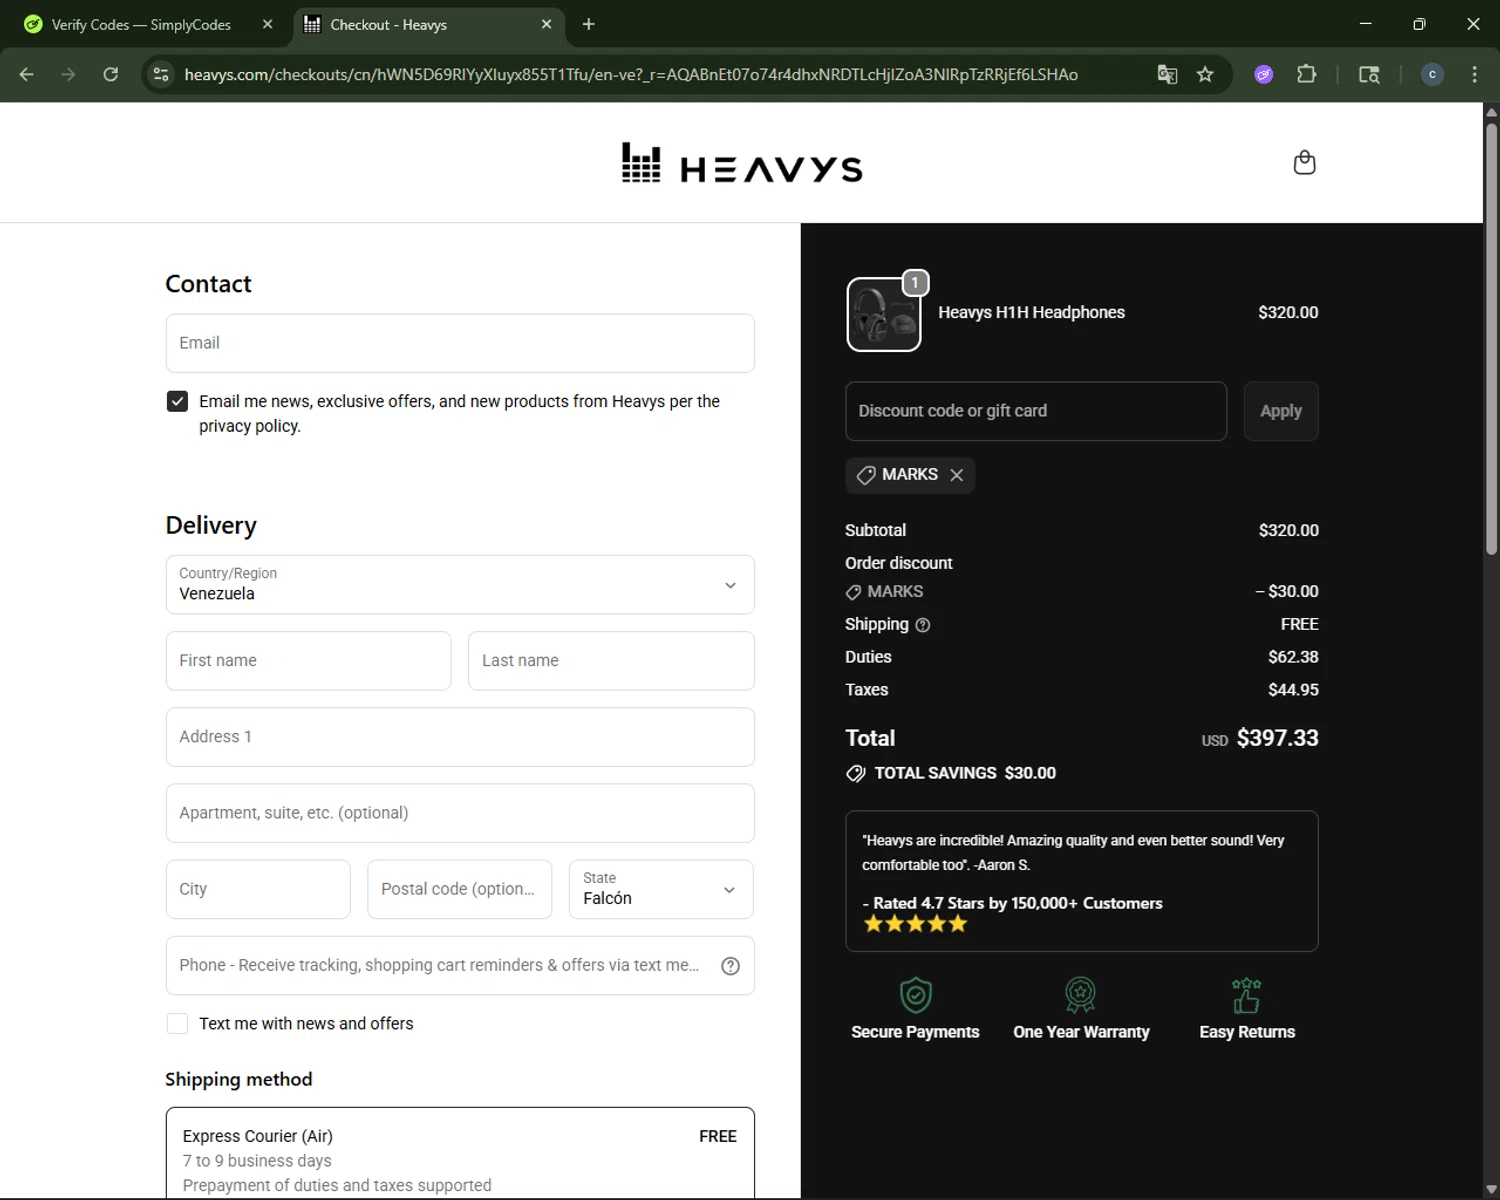
Task: Click the phone field help icon
Action: tap(731, 966)
